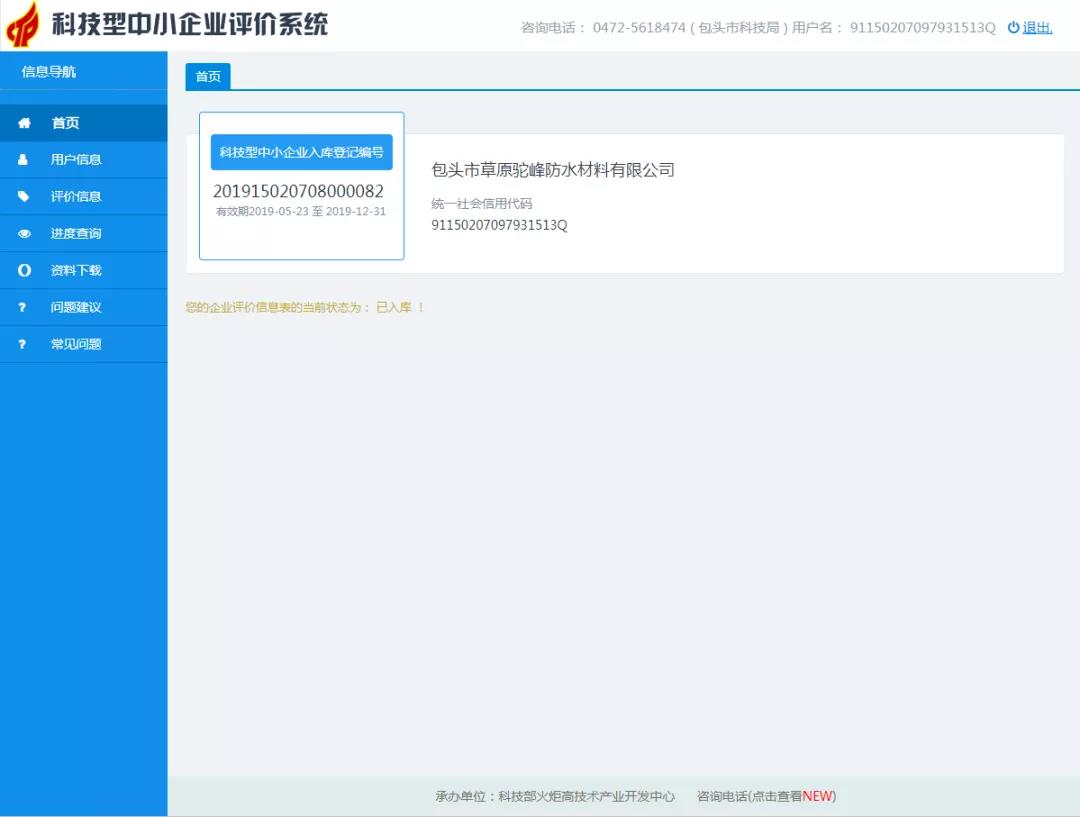This screenshot has height=817, width=1080.
Task: Select registration number 201915020708000082
Action: 298,192
